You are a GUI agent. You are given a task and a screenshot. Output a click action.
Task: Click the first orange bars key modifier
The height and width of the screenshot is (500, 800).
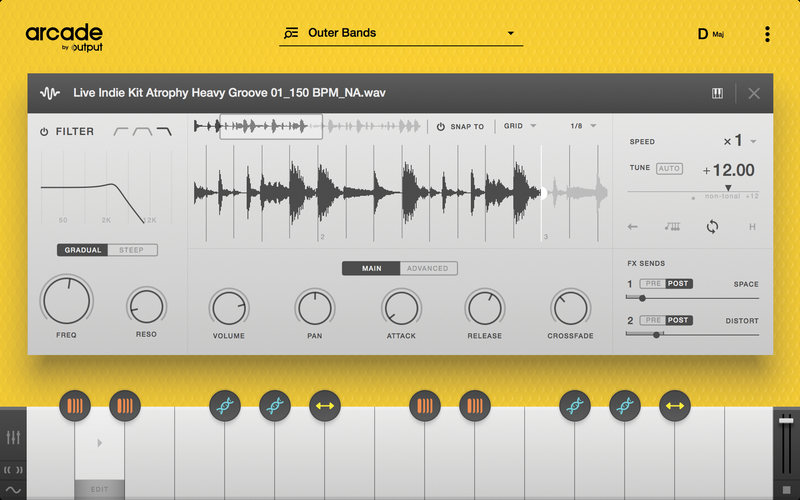[x=75, y=406]
